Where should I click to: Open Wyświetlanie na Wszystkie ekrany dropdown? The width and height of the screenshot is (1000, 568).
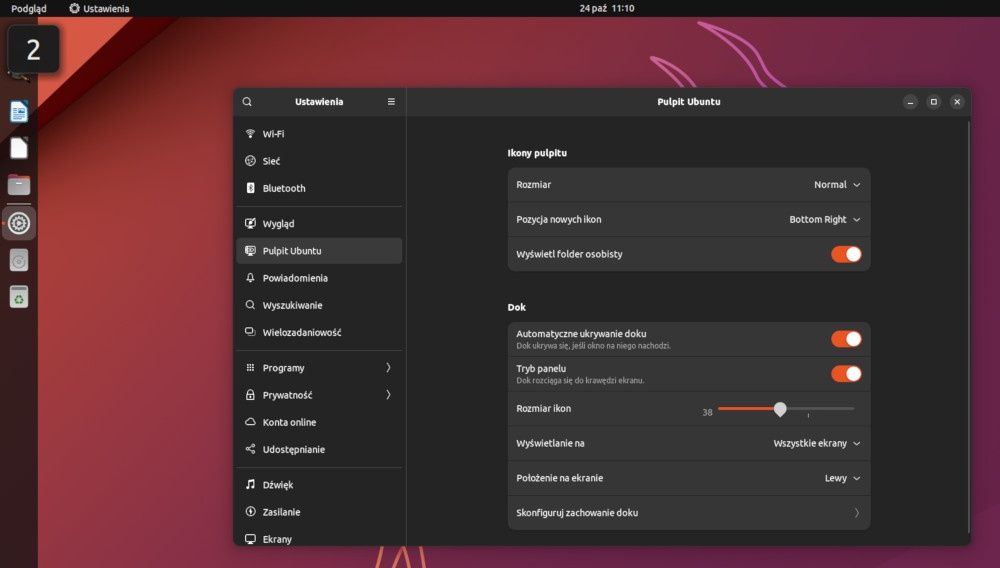(x=816, y=444)
